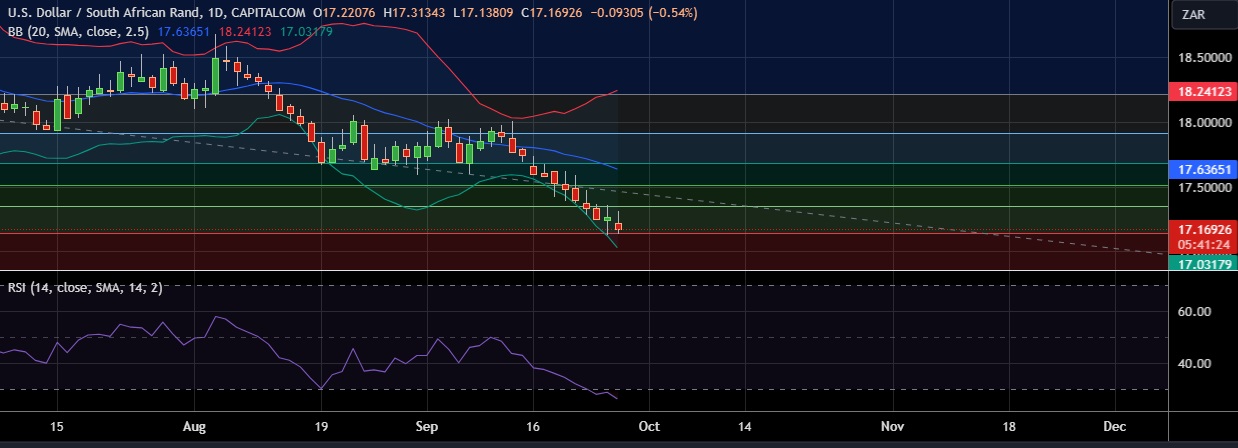Click the current price 17.16926 axis label
This screenshot has width=1238, height=448.
click(1201, 229)
